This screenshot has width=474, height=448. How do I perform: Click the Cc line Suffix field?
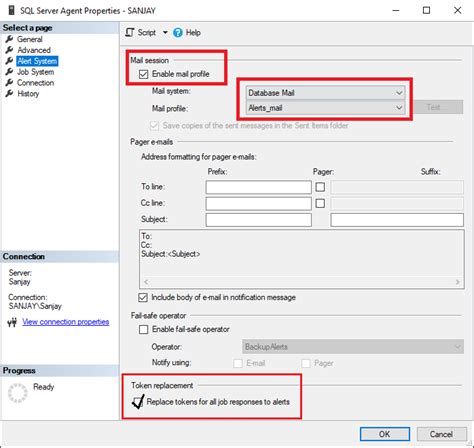397,203
